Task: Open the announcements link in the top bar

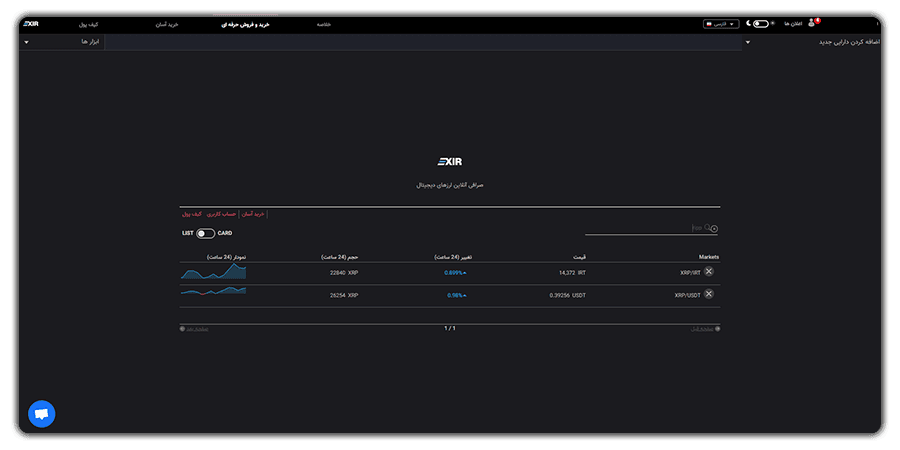Action: tap(793, 24)
